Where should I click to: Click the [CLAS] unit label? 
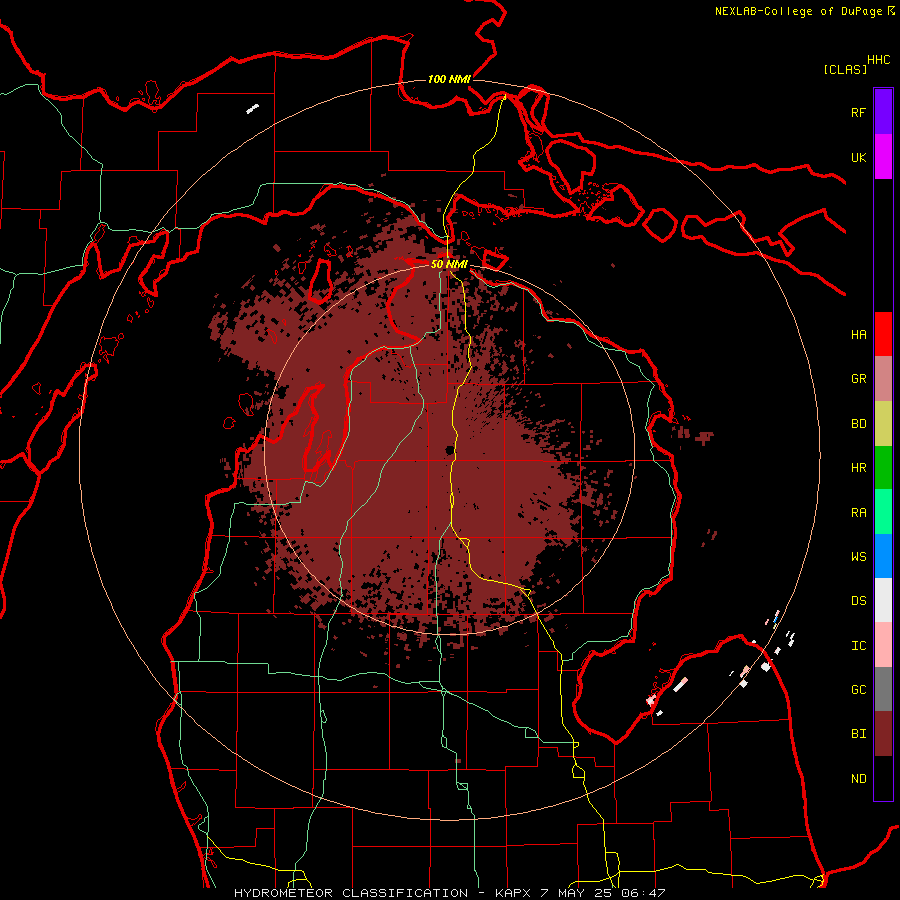pyautogui.click(x=845, y=69)
